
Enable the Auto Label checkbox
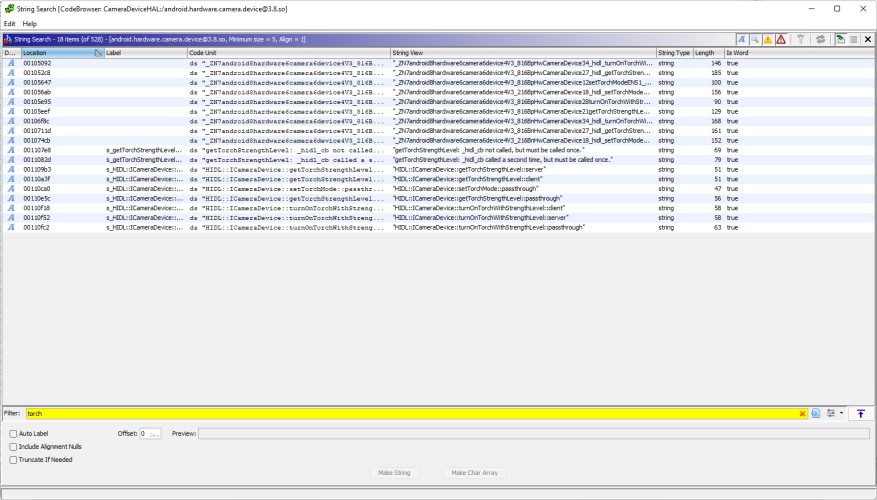[13, 433]
